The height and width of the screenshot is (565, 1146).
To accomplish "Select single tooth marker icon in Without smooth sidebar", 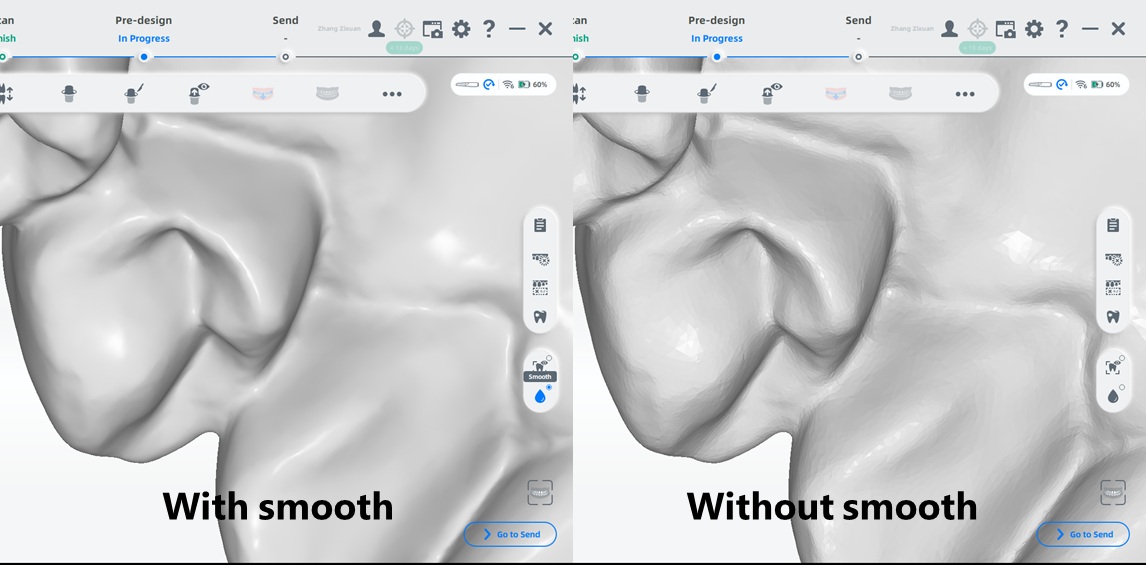I will click(x=1113, y=316).
